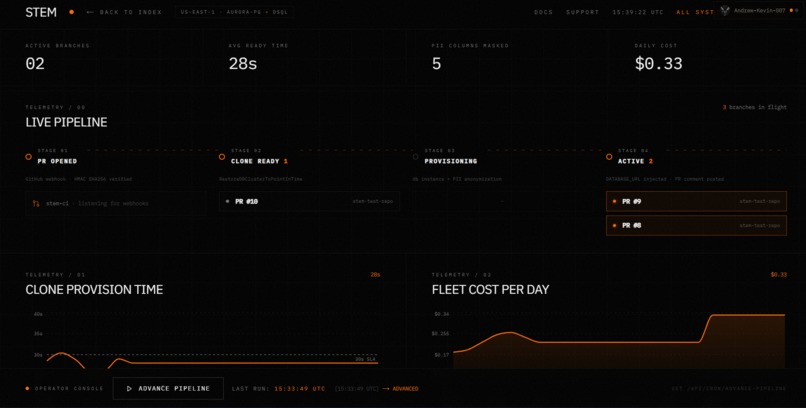Click the Last Run 15:33:49 UTC timestamp
Viewport: 806px width, 408px height.
point(300,389)
